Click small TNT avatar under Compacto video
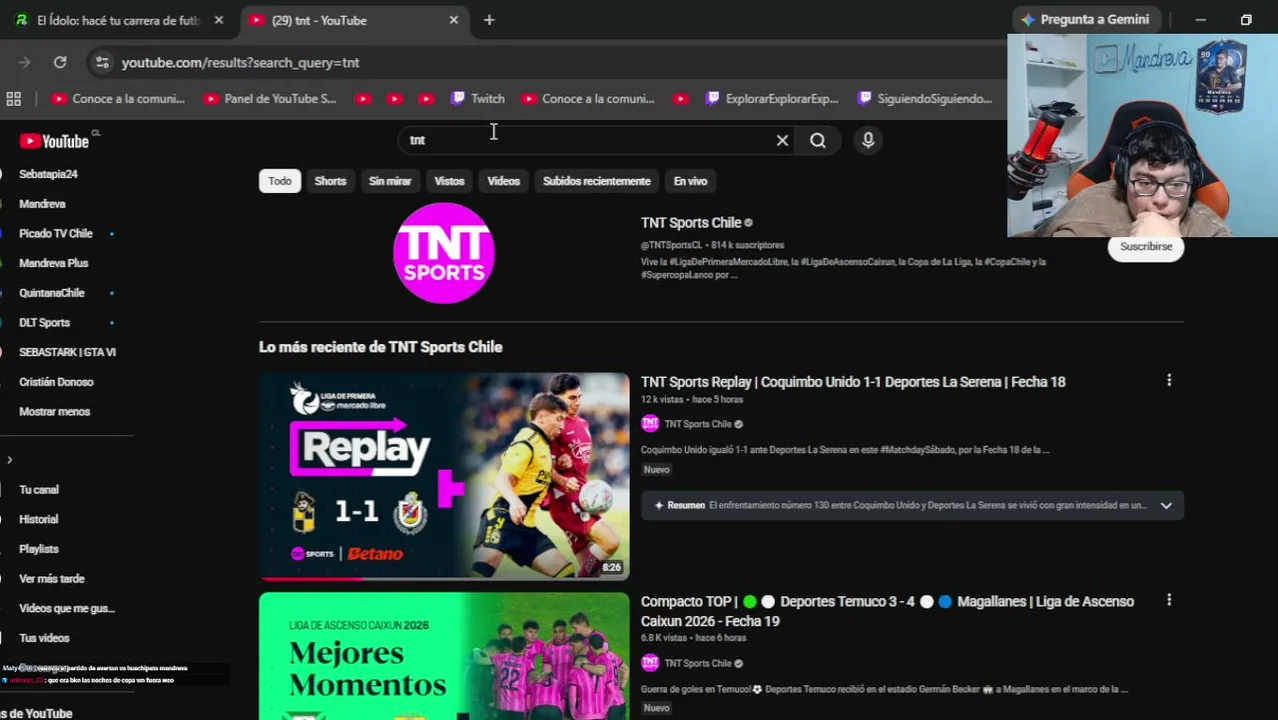This screenshot has height=720, width=1278. click(650, 663)
